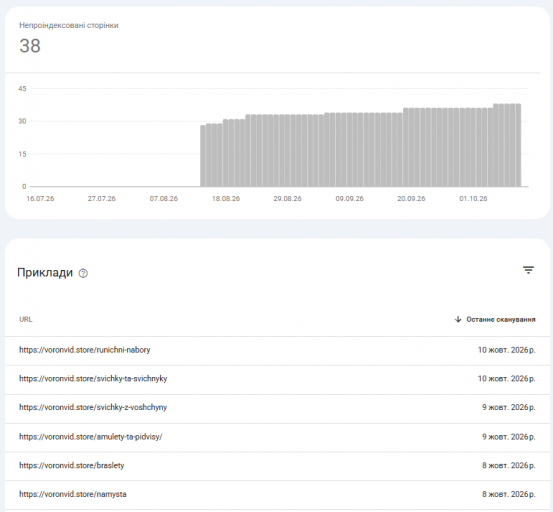
Task: Click crawl date in the amulety-ta-pidvisy row
Action: [x=509, y=437]
